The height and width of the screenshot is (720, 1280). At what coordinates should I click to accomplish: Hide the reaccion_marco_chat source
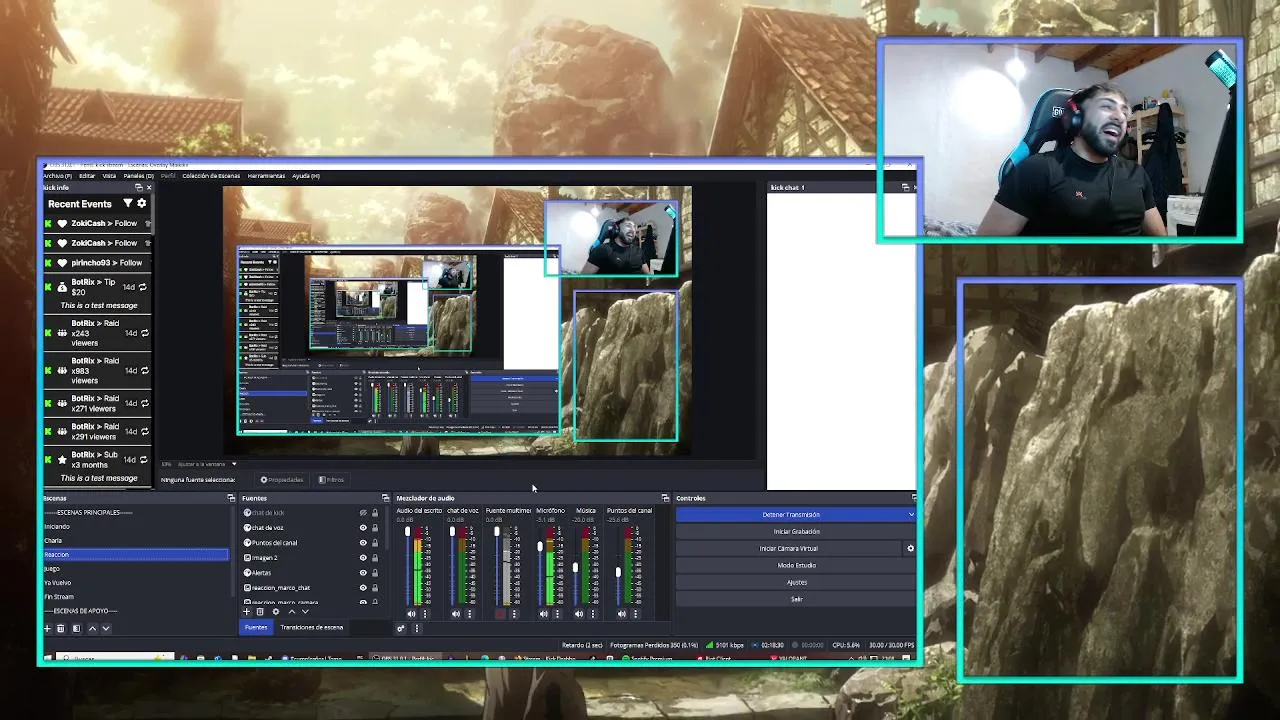pos(363,588)
